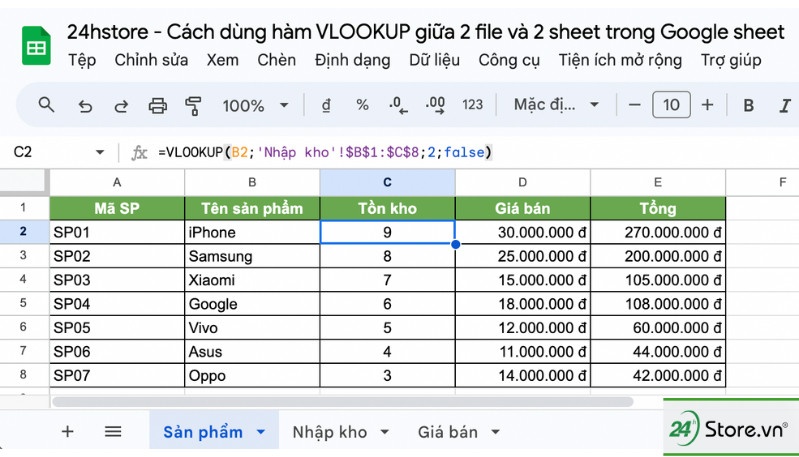Screen dimensions: 799x457
Task: Select the Mã SP header cell
Action: tap(117, 208)
